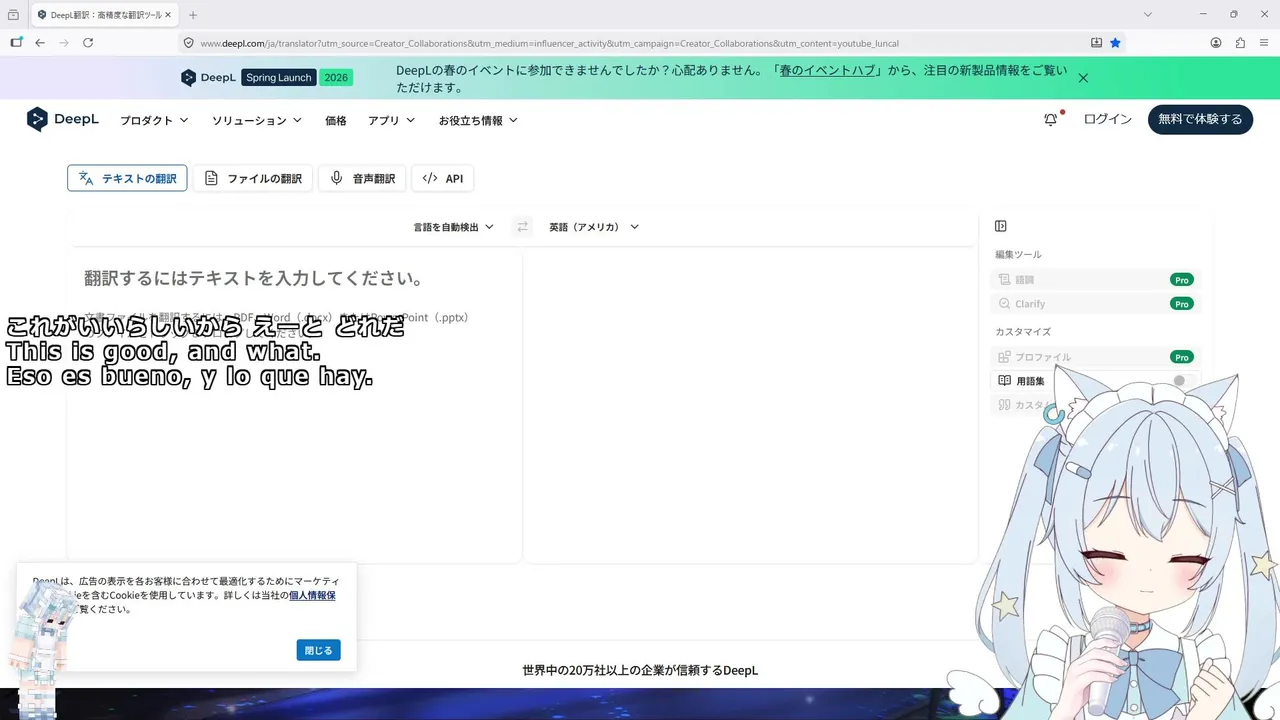1280x720 pixels.
Task: Click the Spring Launch 2026 badge
Action: 296,78
